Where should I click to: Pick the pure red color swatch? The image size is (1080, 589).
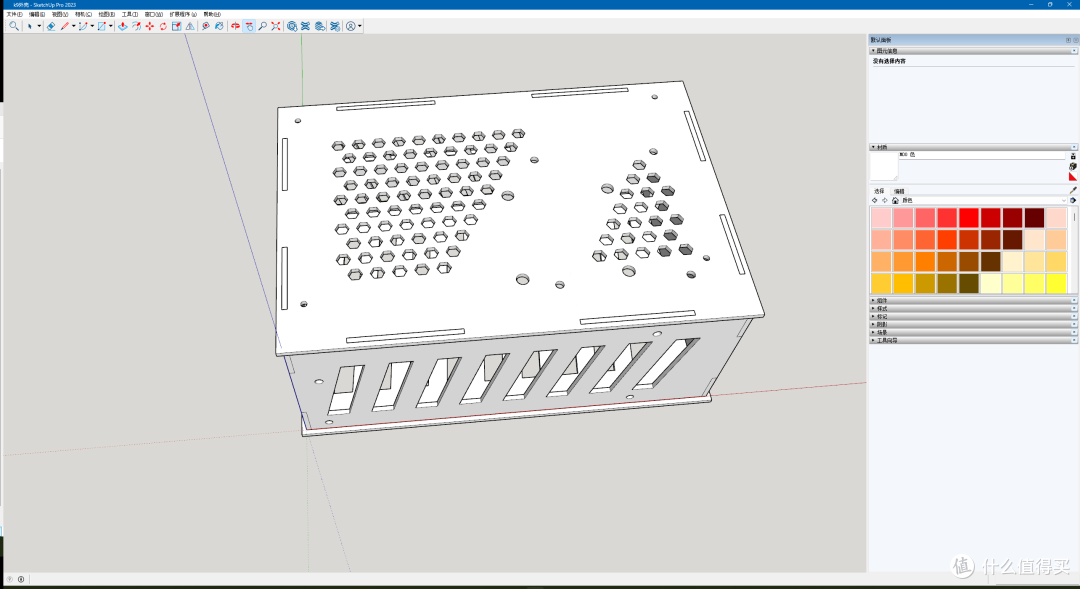968,217
